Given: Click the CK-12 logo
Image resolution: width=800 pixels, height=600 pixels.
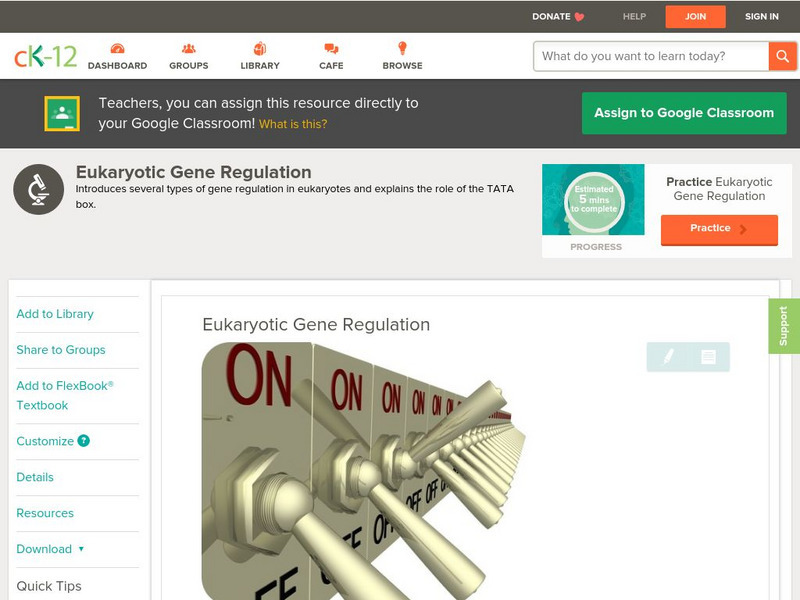Looking at the screenshot, I should tap(45, 56).
